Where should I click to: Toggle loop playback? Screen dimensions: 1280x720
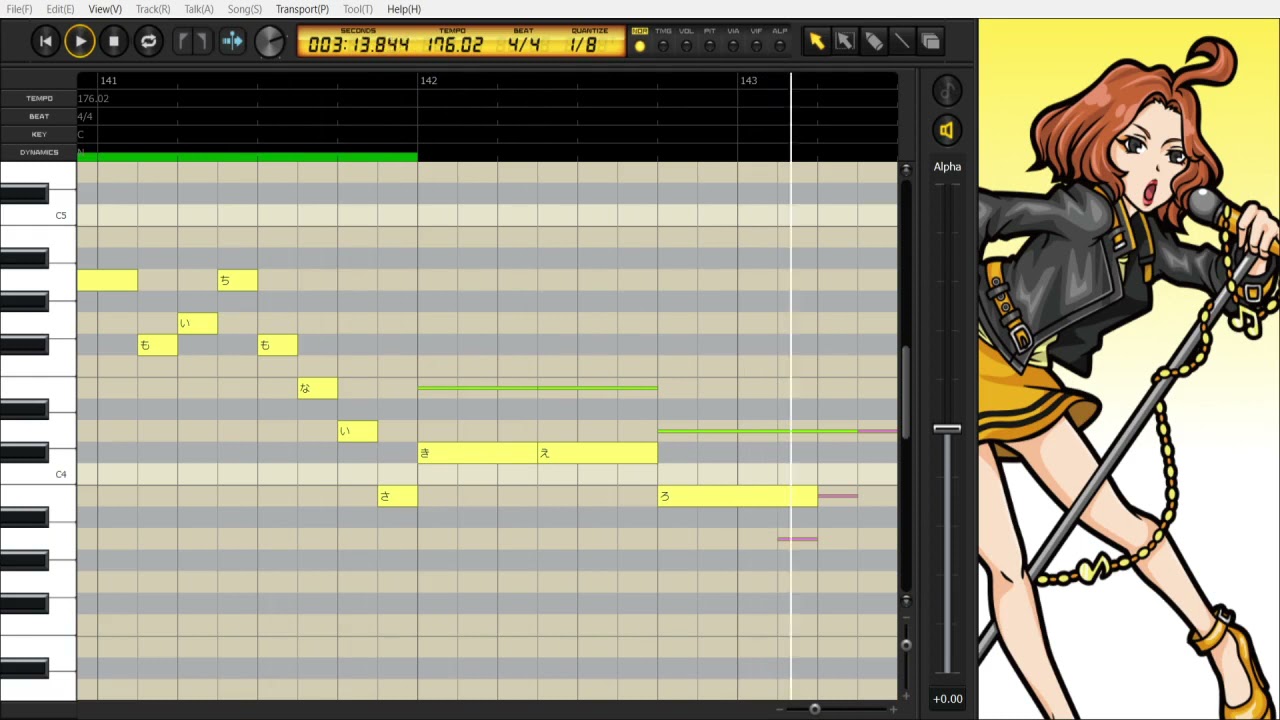pyautogui.click(x=148, y=41)
